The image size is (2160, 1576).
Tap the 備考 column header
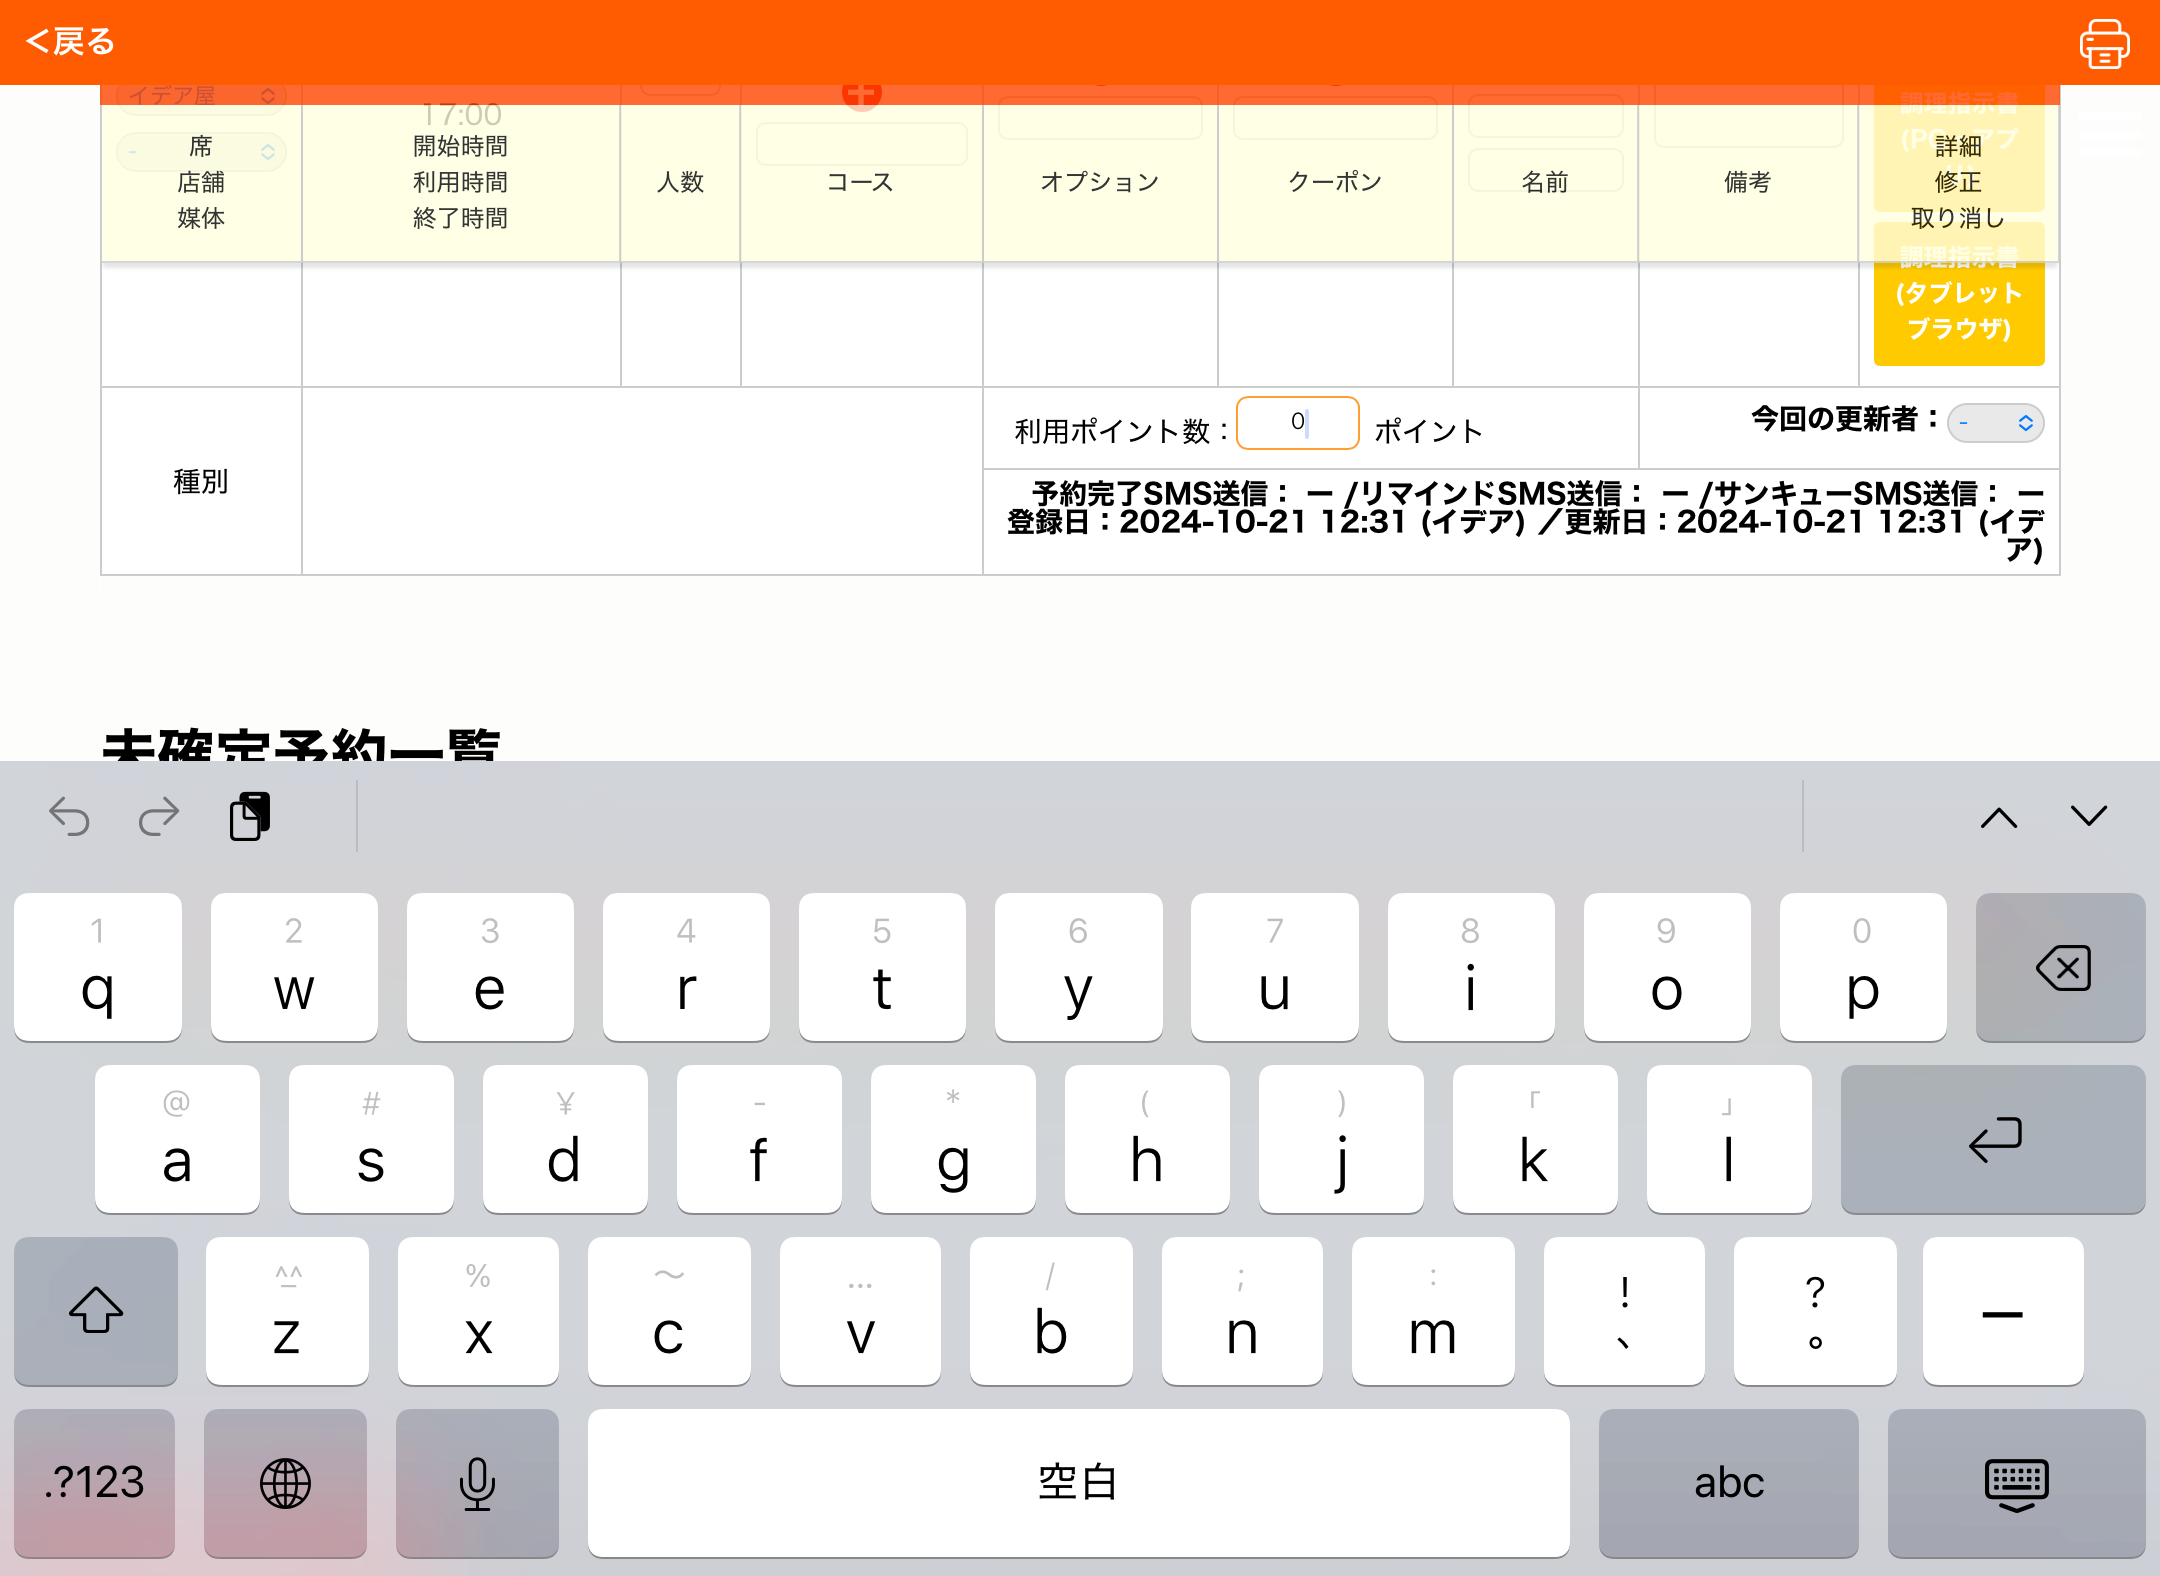click(1747, 182)
